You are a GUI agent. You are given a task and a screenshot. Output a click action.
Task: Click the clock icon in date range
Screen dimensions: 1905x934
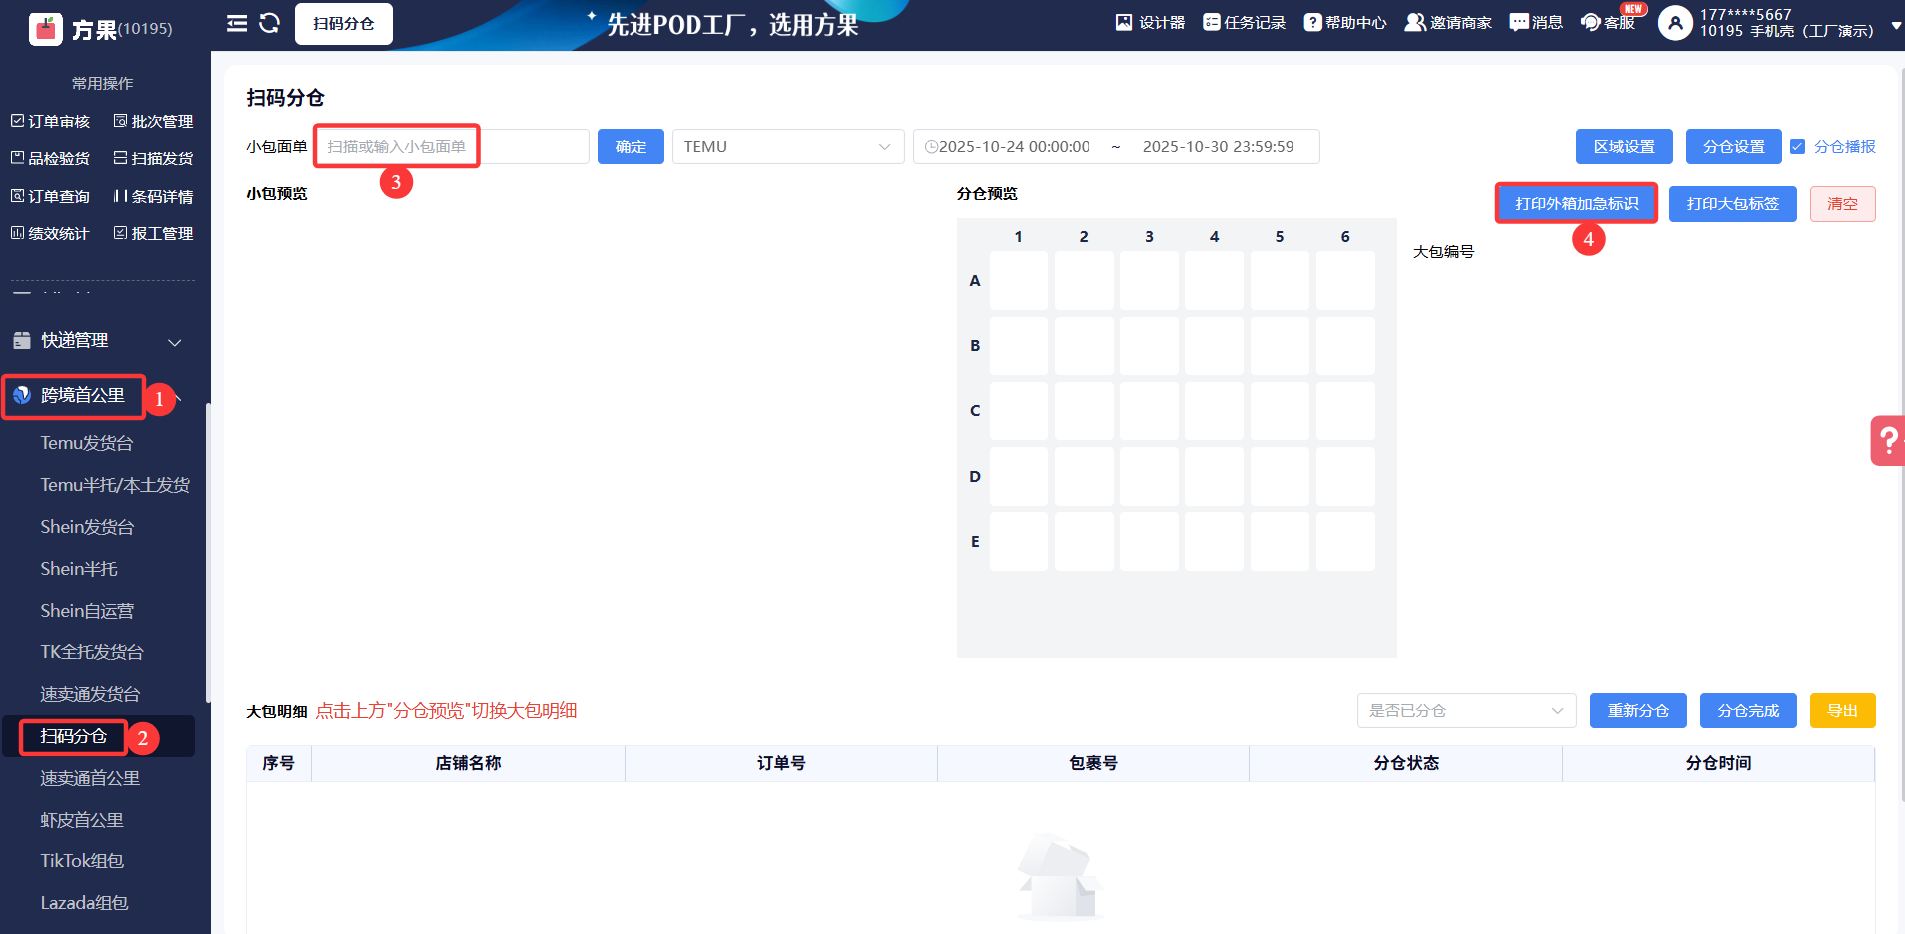coord(931,147)
